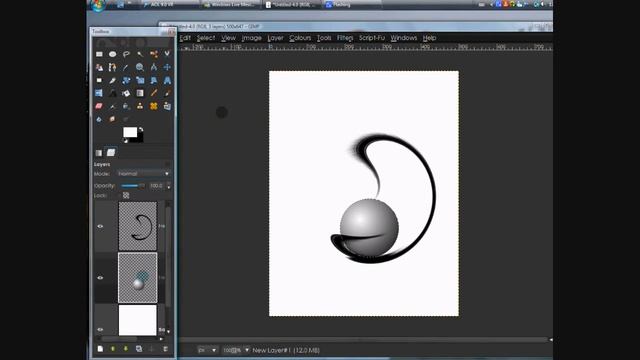Click the Opacity value field
640x360 pixels.
[x=157, y=186]
